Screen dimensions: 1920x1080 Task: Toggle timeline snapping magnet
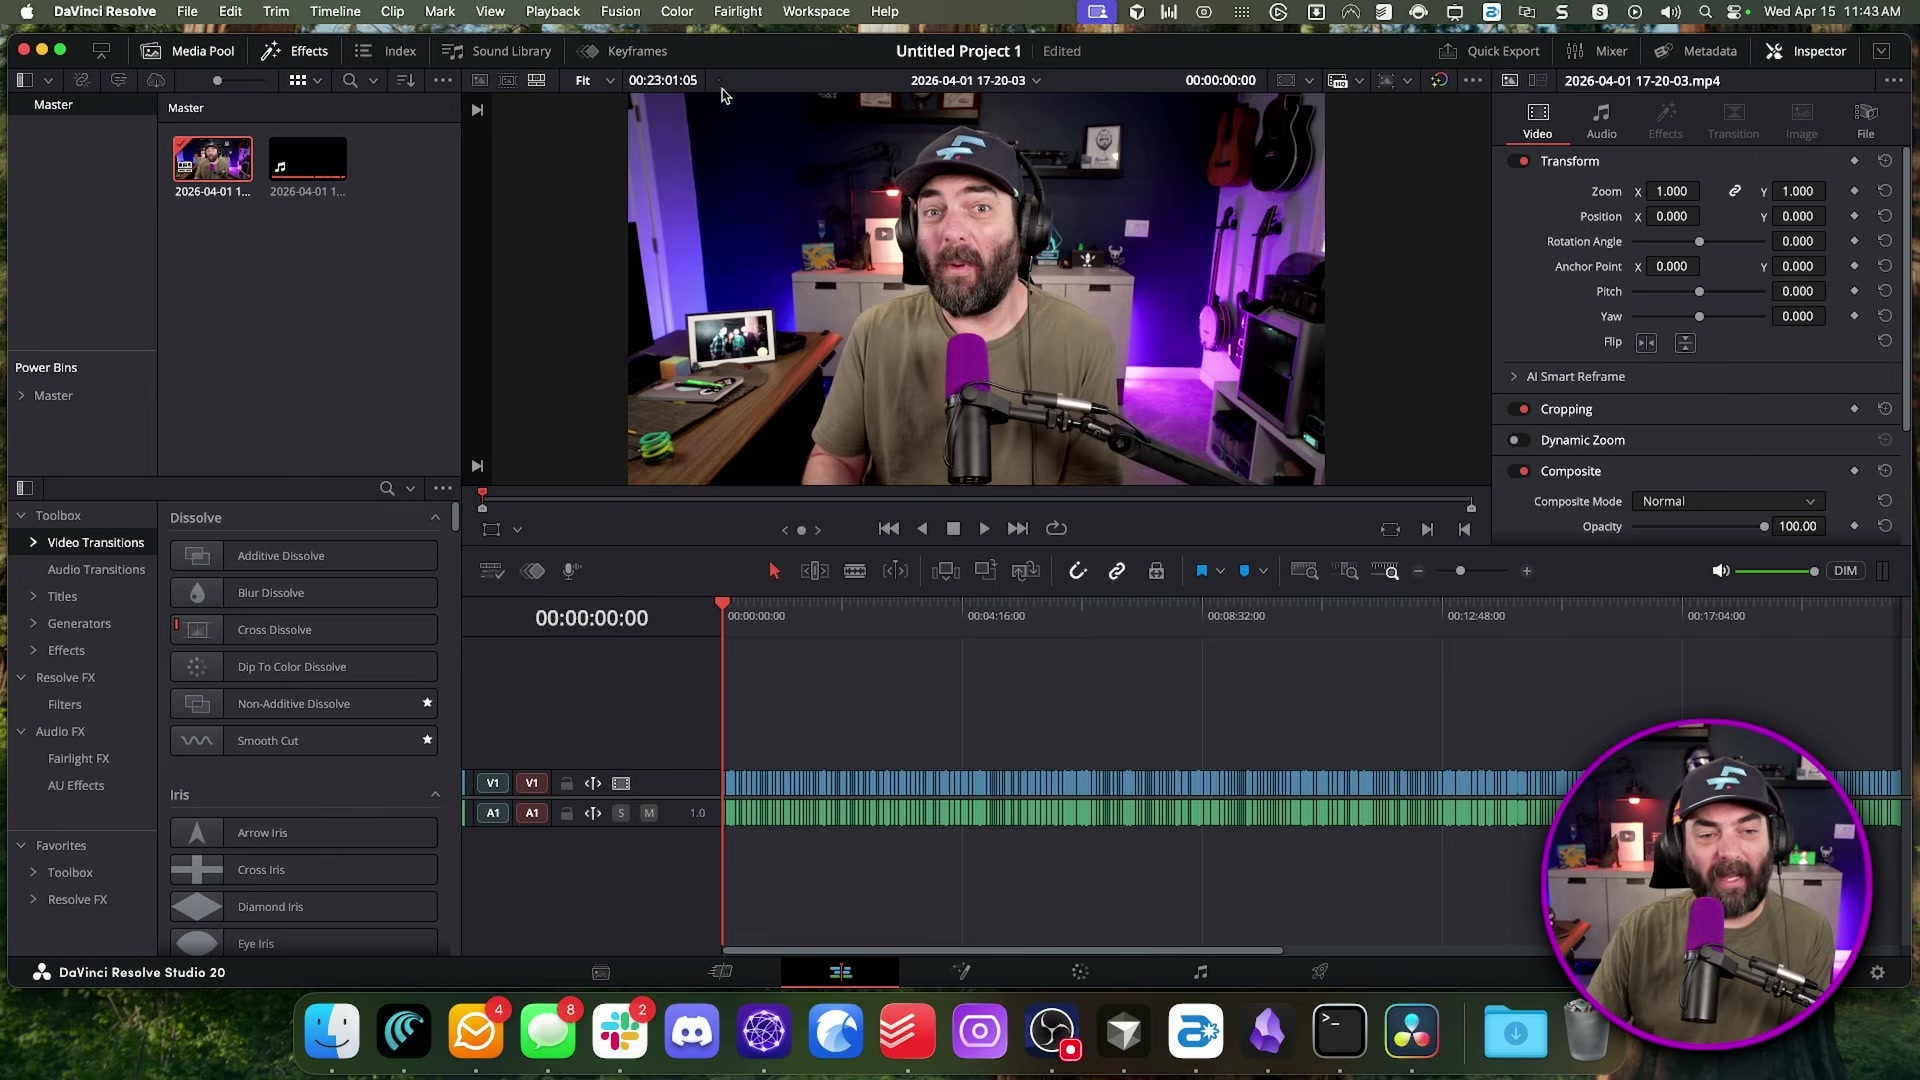pyautogui.click(x=1078, y=570)
